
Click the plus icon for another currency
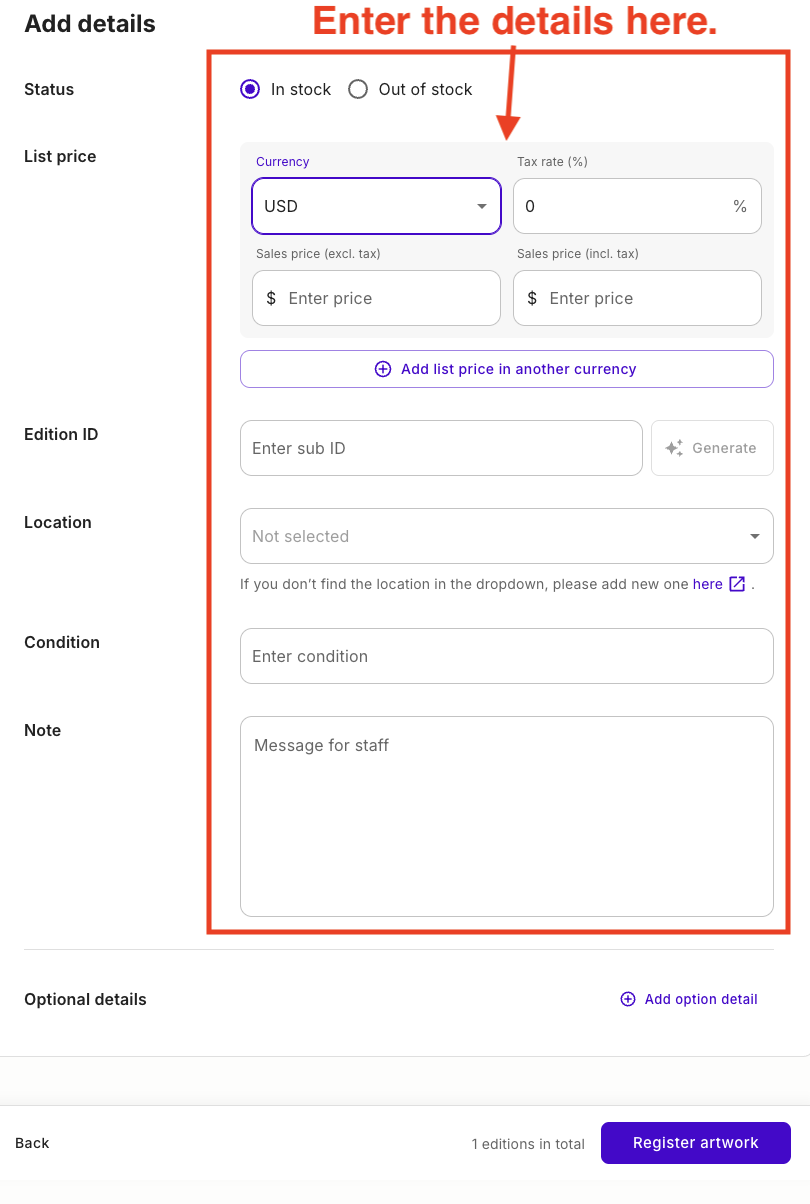pyautogui.click(x=383, y=369)
